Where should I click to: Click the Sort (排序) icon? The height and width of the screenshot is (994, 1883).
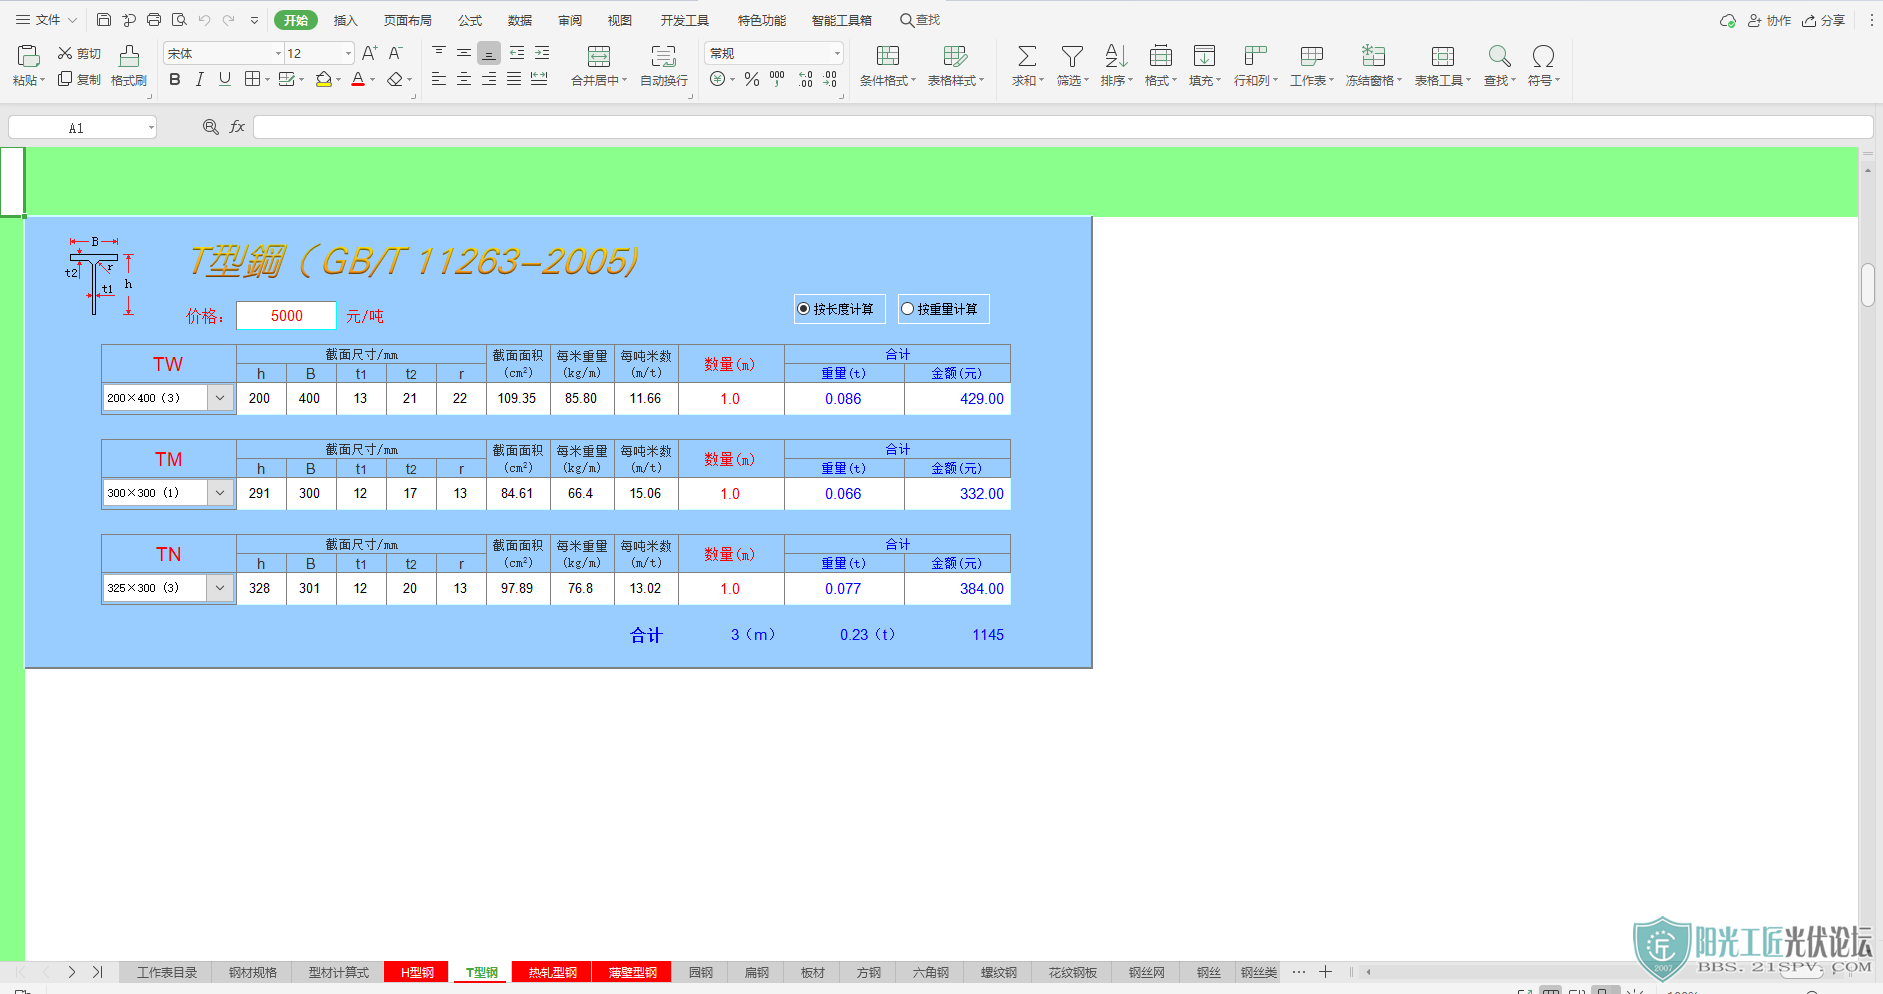pos(1116,56)
